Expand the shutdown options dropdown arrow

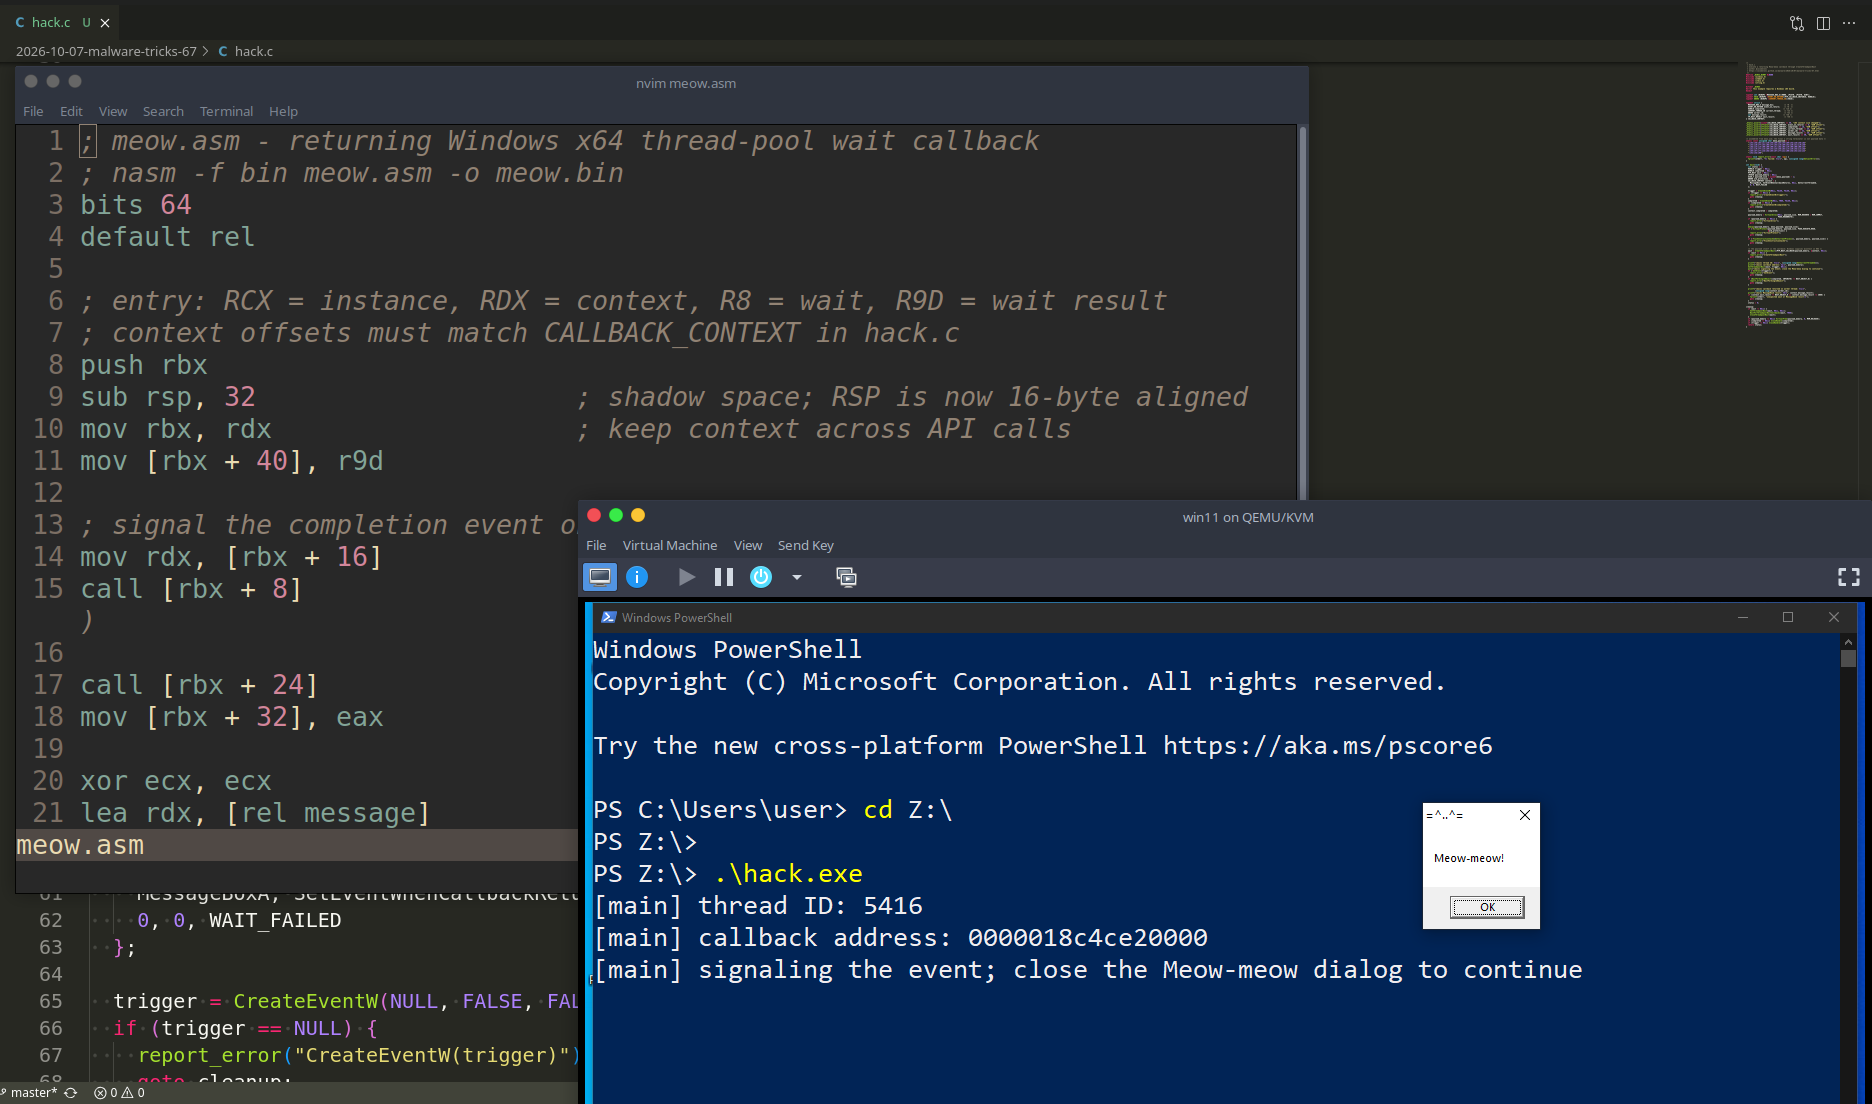pos(797,577)
